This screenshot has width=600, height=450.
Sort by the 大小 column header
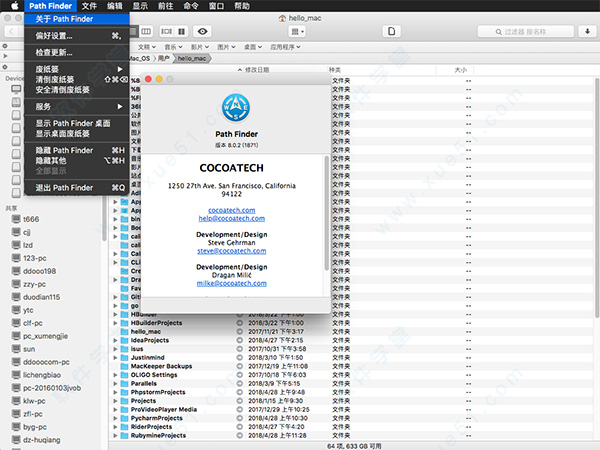pyautogui.click(x=460, y=70)
